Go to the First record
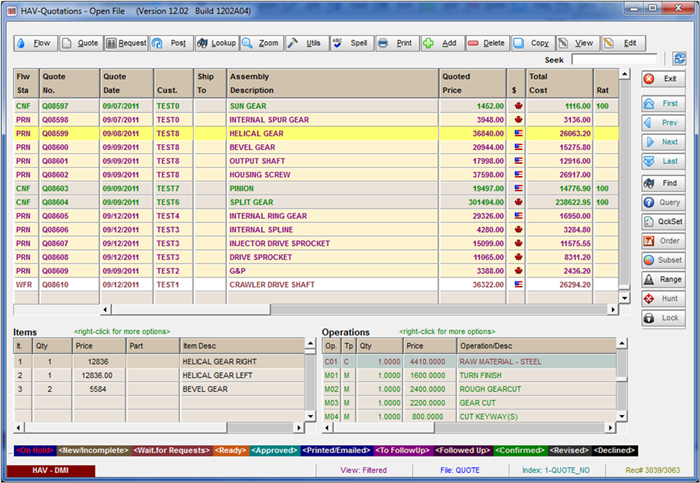This screenshot has height=483, width=700. pos(663,104)
